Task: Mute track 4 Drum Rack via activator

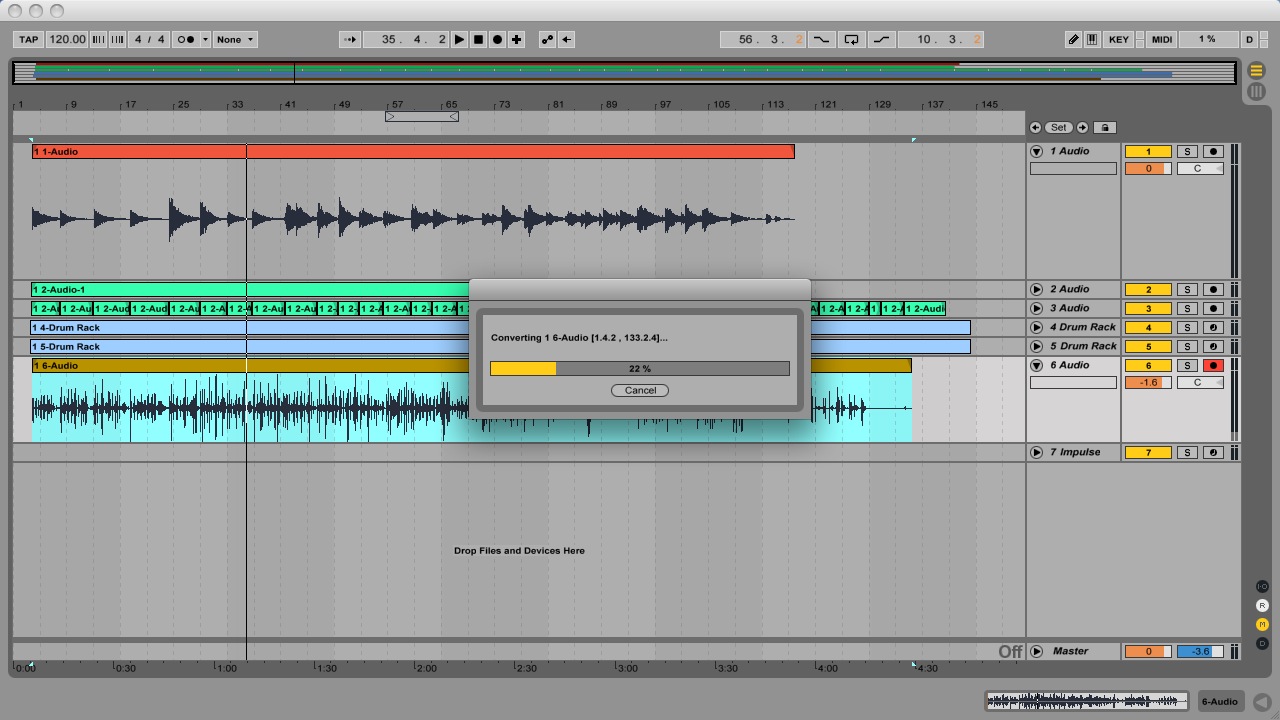Action: click(x=1148, y=328)
